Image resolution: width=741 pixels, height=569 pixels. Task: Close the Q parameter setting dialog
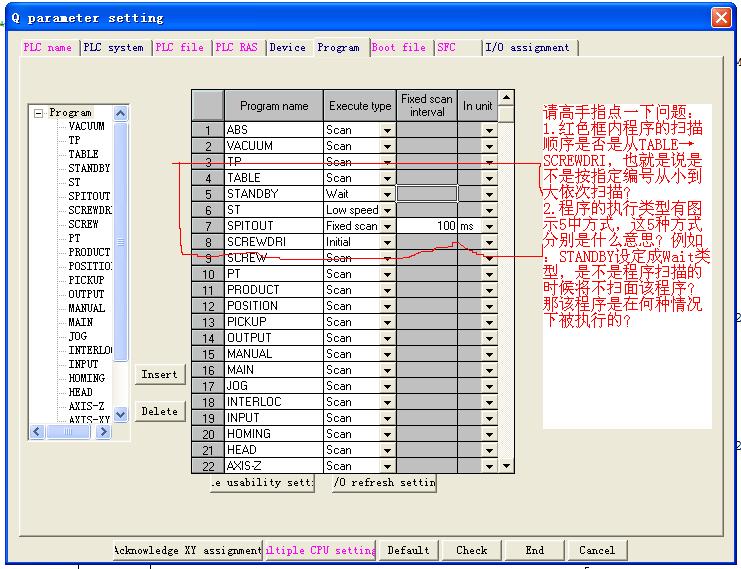click(x=720, y=18)
